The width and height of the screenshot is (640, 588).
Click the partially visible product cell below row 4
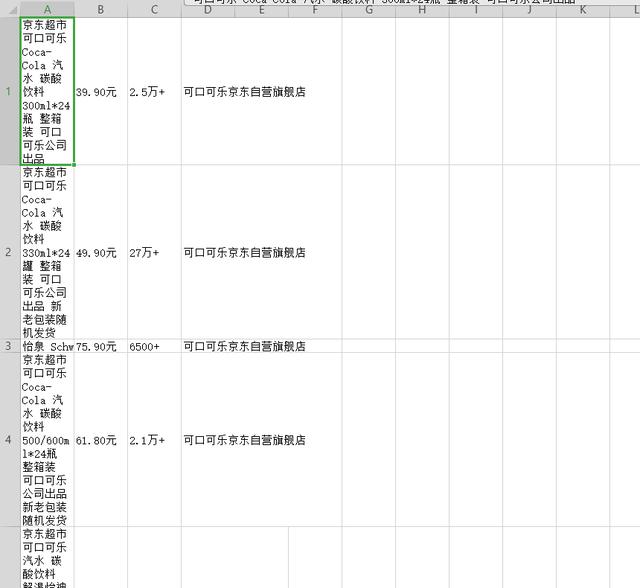click(x=47, y=557)
